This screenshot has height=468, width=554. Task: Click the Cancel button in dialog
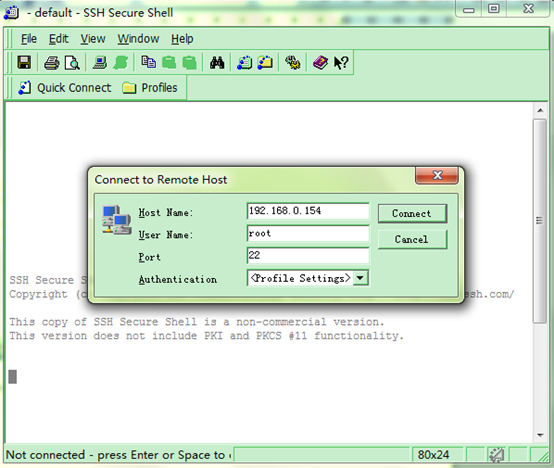(412, 239)
